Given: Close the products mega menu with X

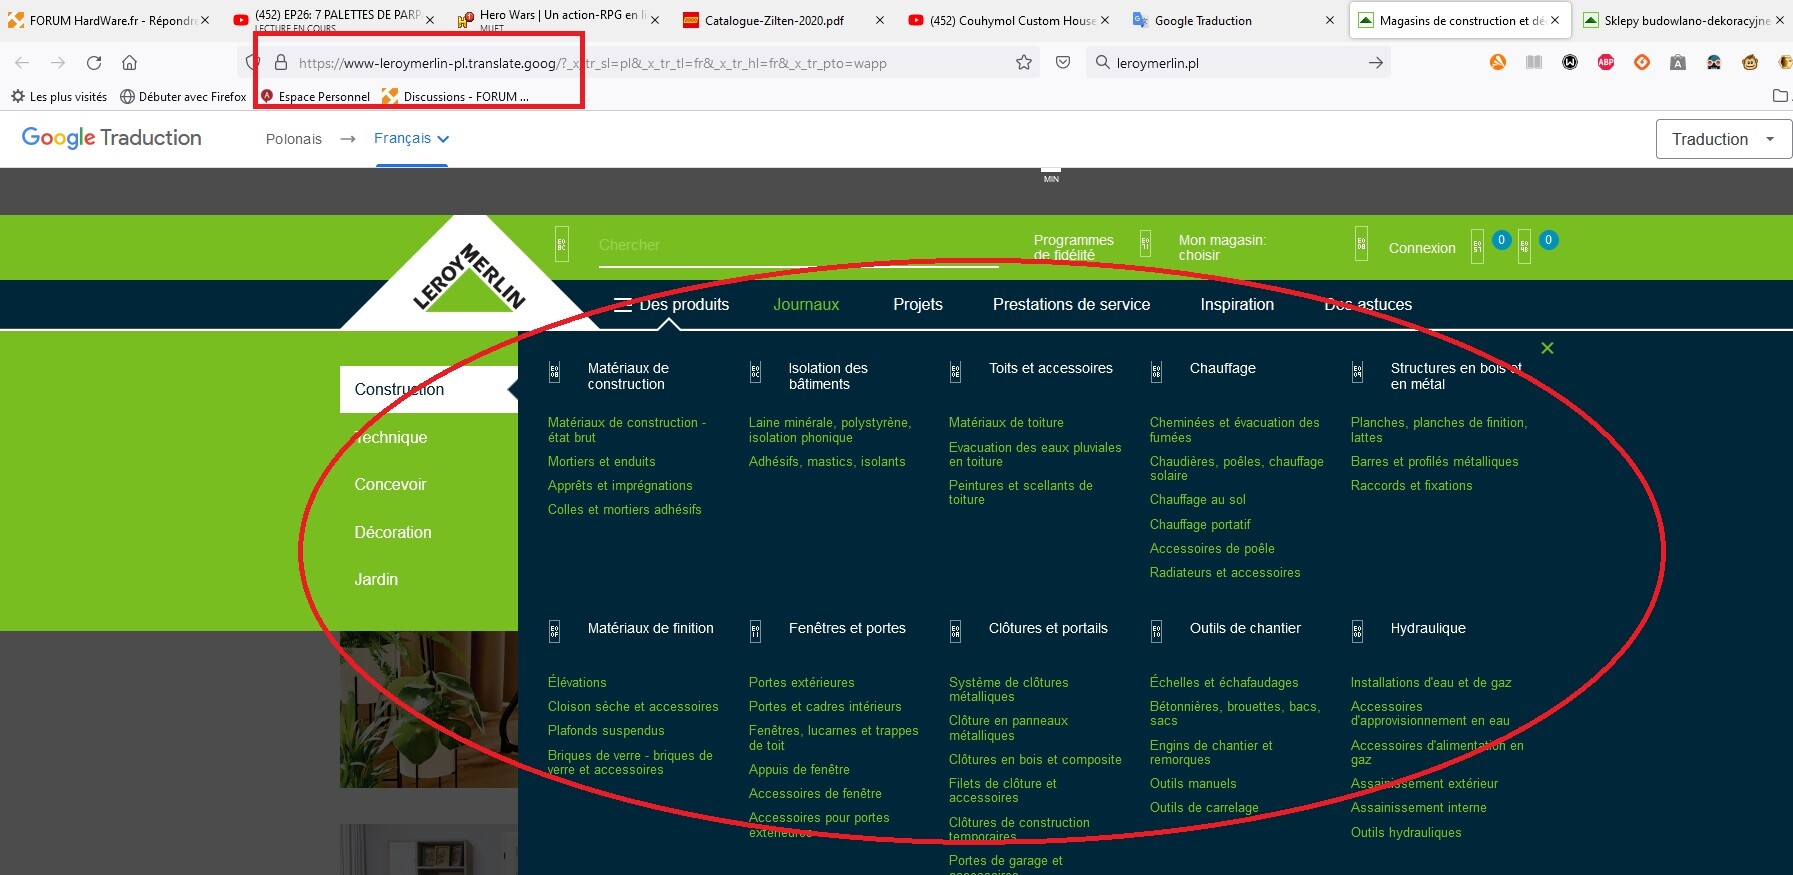Looking at the screenshot, I should pos(1547,348).
